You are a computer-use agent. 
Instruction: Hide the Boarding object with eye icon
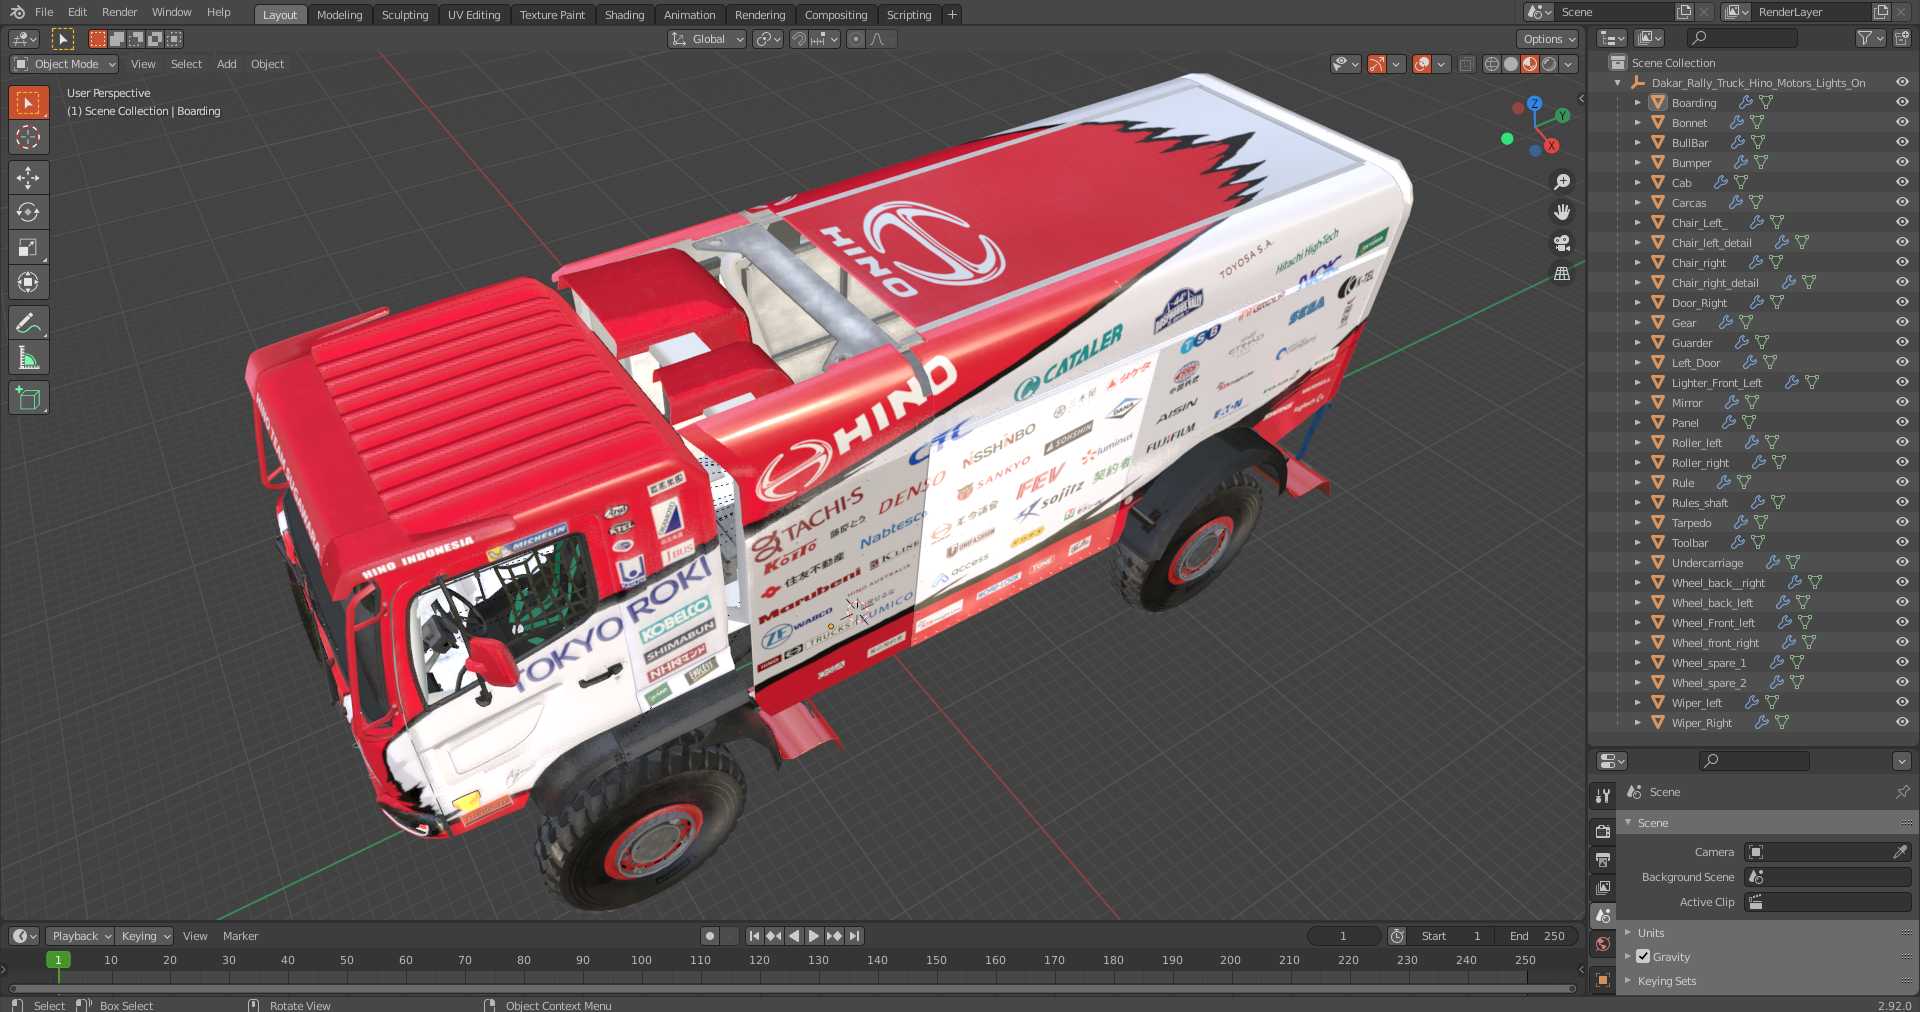[x=1902, y=102]
